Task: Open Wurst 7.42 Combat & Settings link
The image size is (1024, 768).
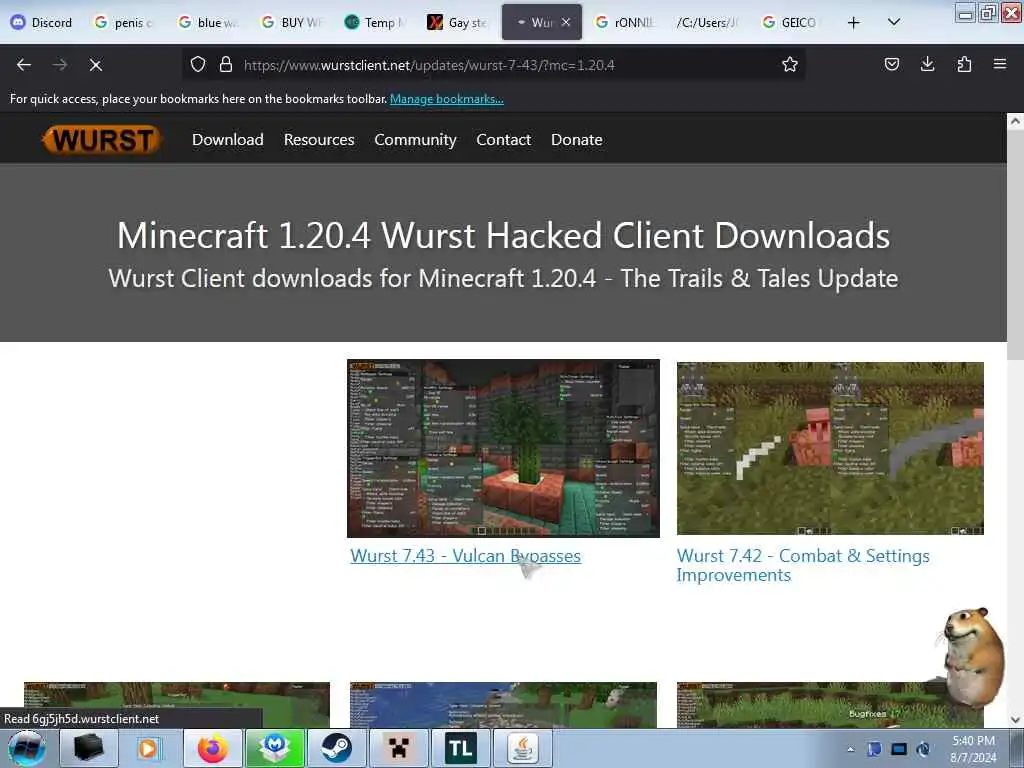Action: coord(803,565)
